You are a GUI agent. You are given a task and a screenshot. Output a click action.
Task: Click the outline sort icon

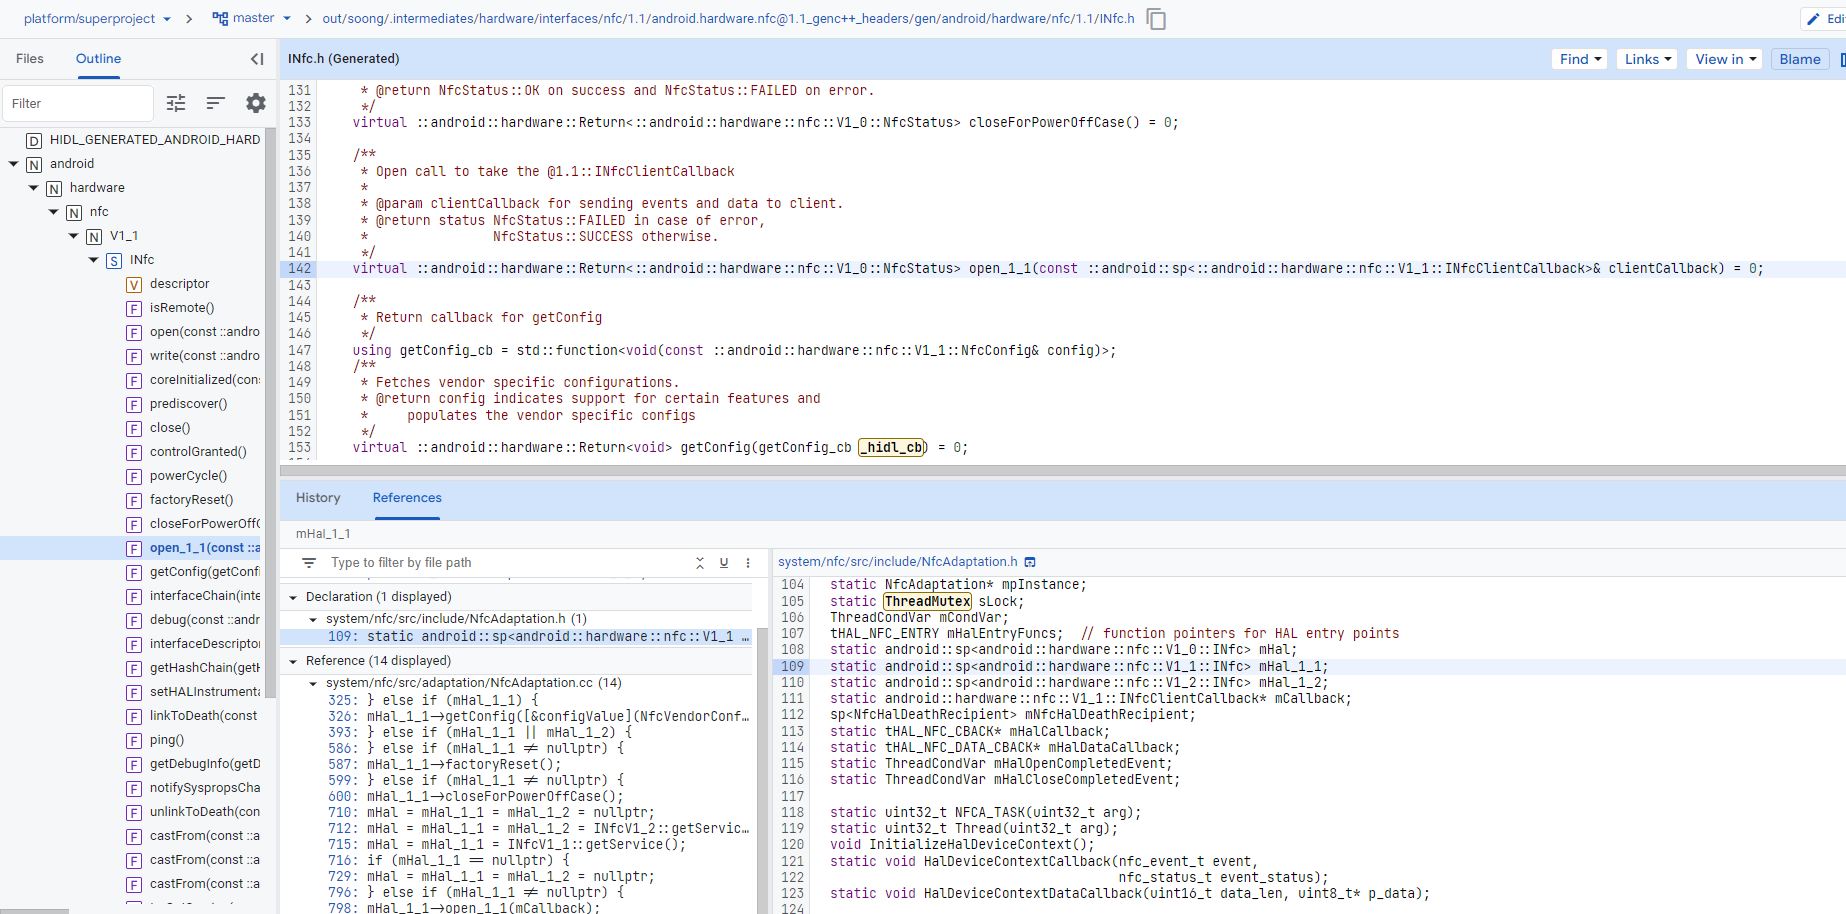tap(215, 103)
